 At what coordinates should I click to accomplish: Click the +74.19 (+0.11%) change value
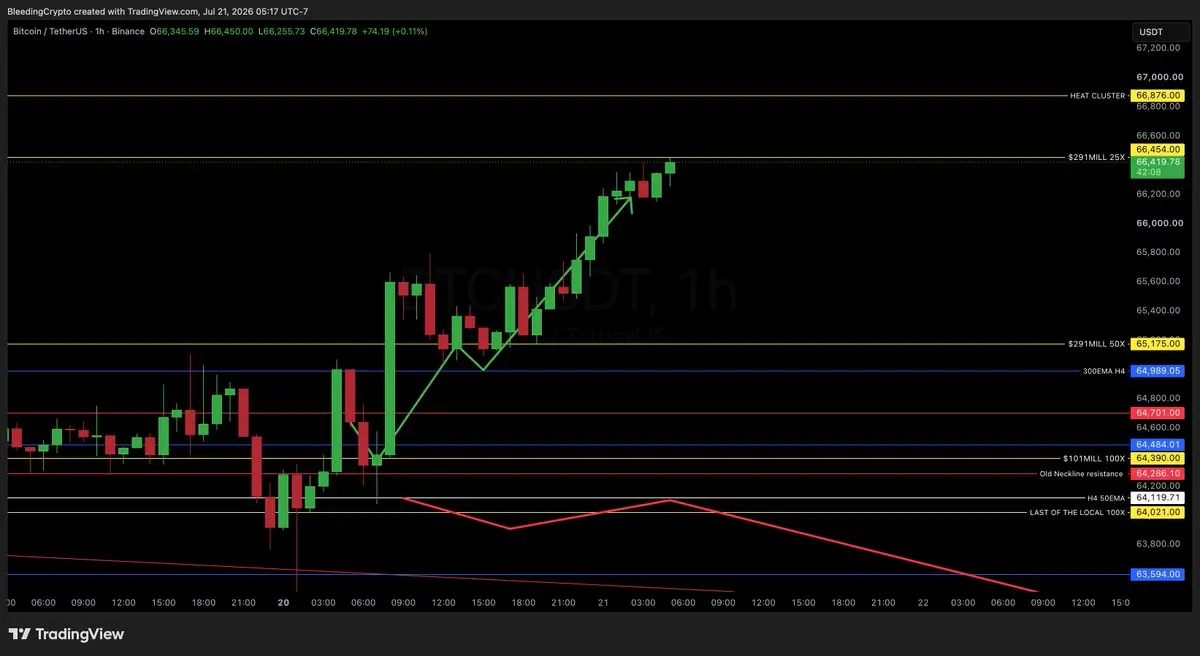tap(395, 32)
